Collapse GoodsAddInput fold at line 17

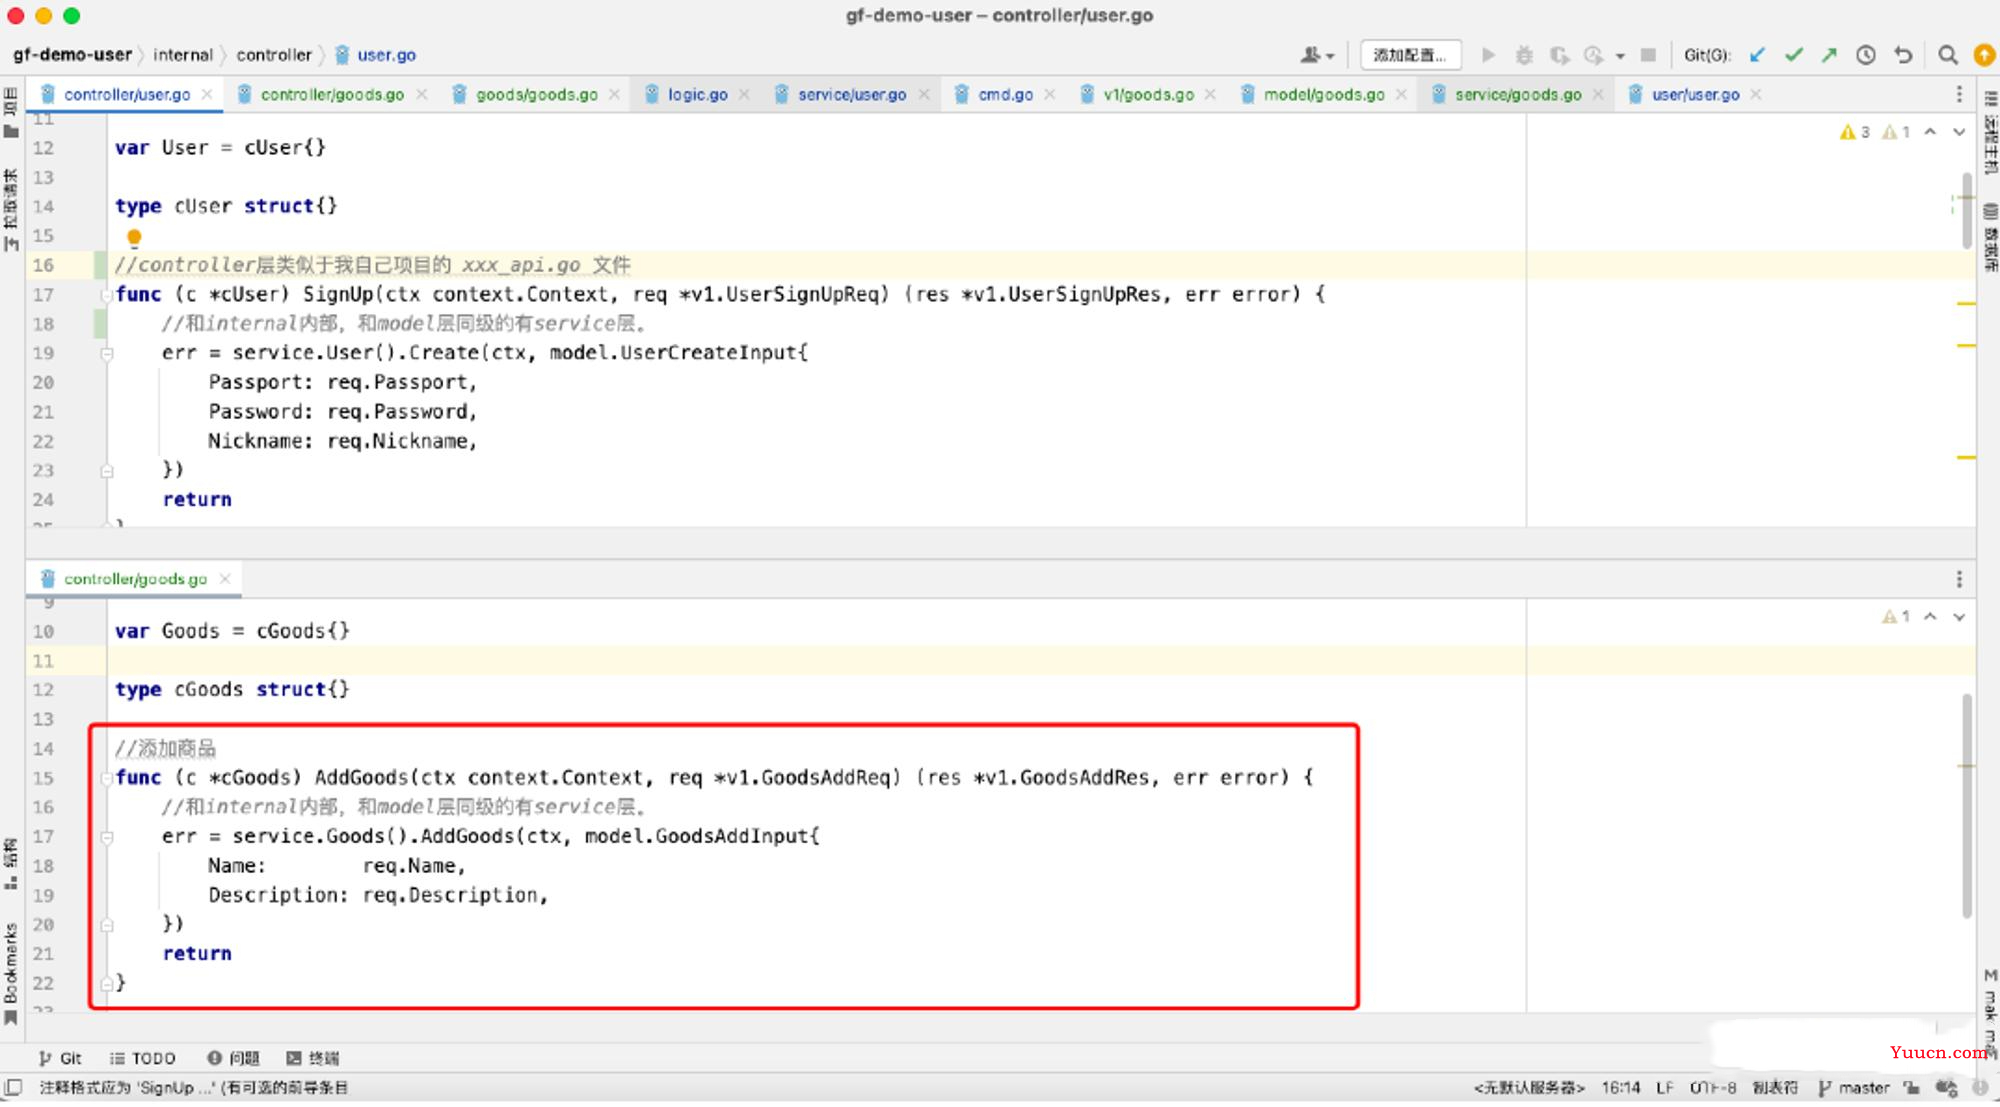(x=106, y=837)
